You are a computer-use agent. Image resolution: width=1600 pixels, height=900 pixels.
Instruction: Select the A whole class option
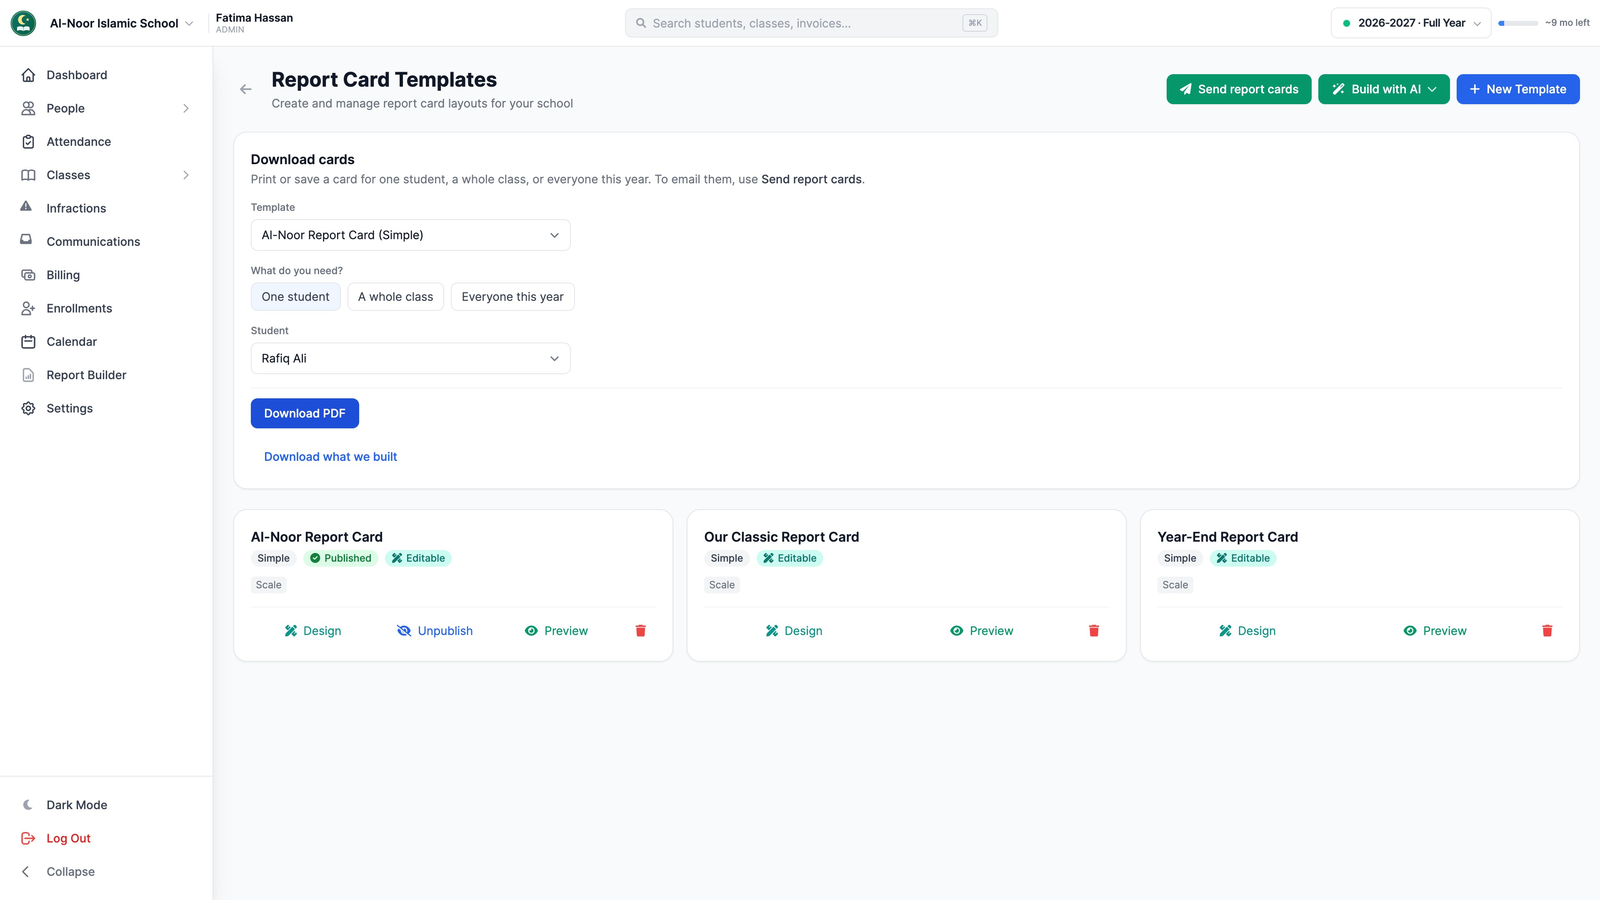[395, 297]
